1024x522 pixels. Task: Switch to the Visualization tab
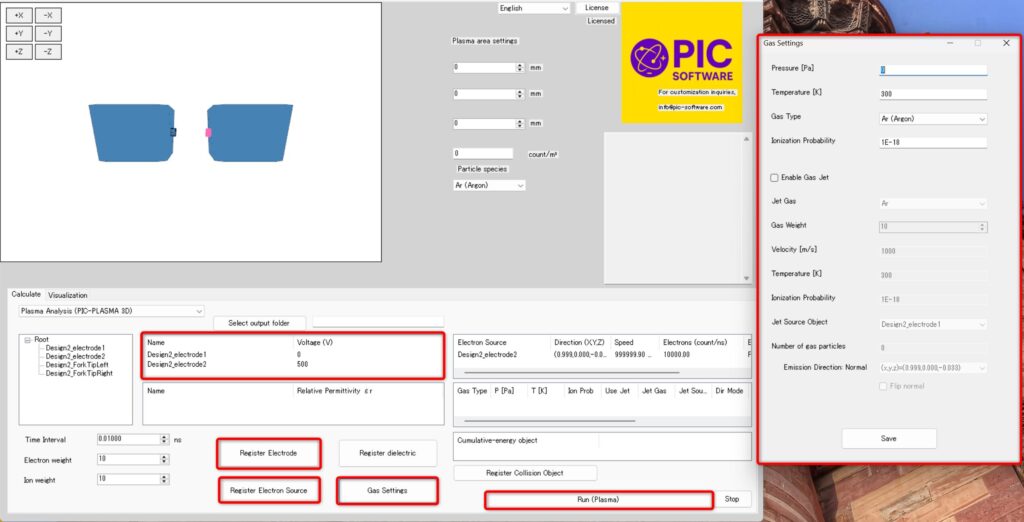pos(67,295)
